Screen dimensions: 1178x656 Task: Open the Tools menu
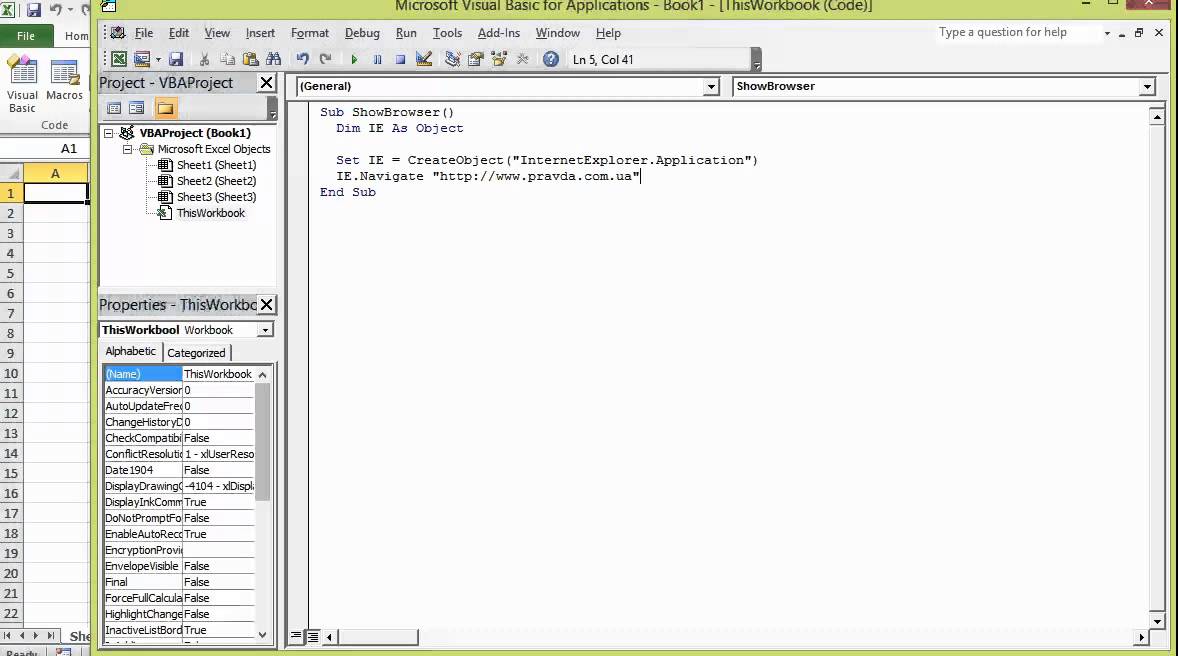pyautogui.click(x=447, y=33)
